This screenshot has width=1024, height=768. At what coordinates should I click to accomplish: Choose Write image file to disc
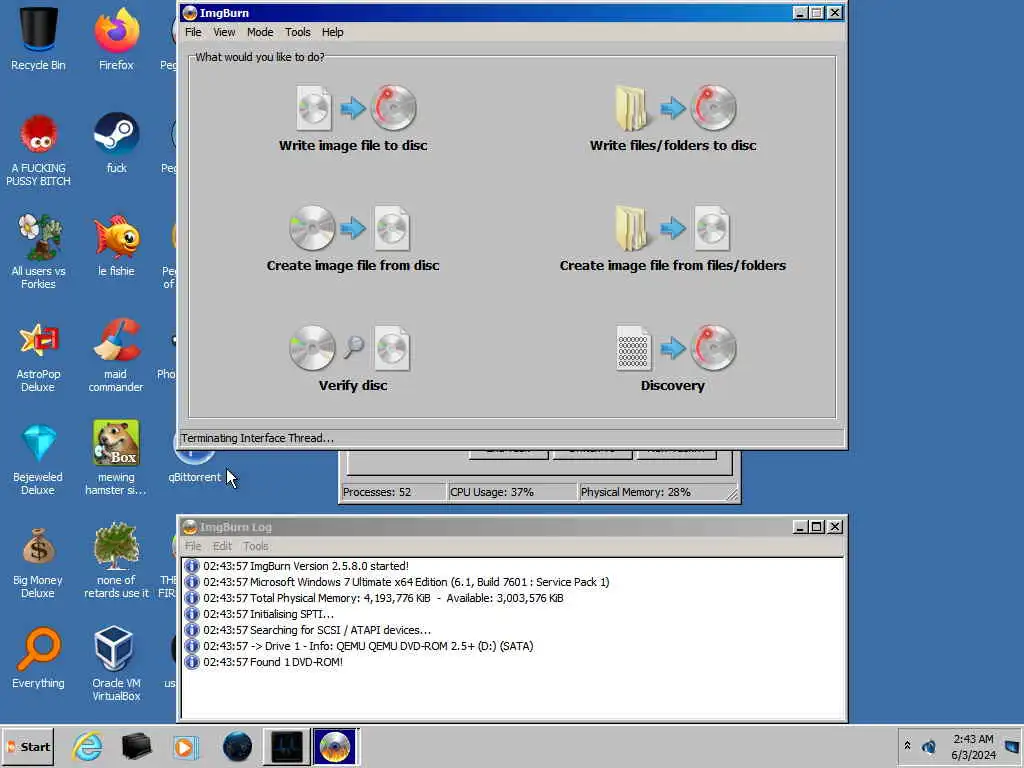point(353,119)
